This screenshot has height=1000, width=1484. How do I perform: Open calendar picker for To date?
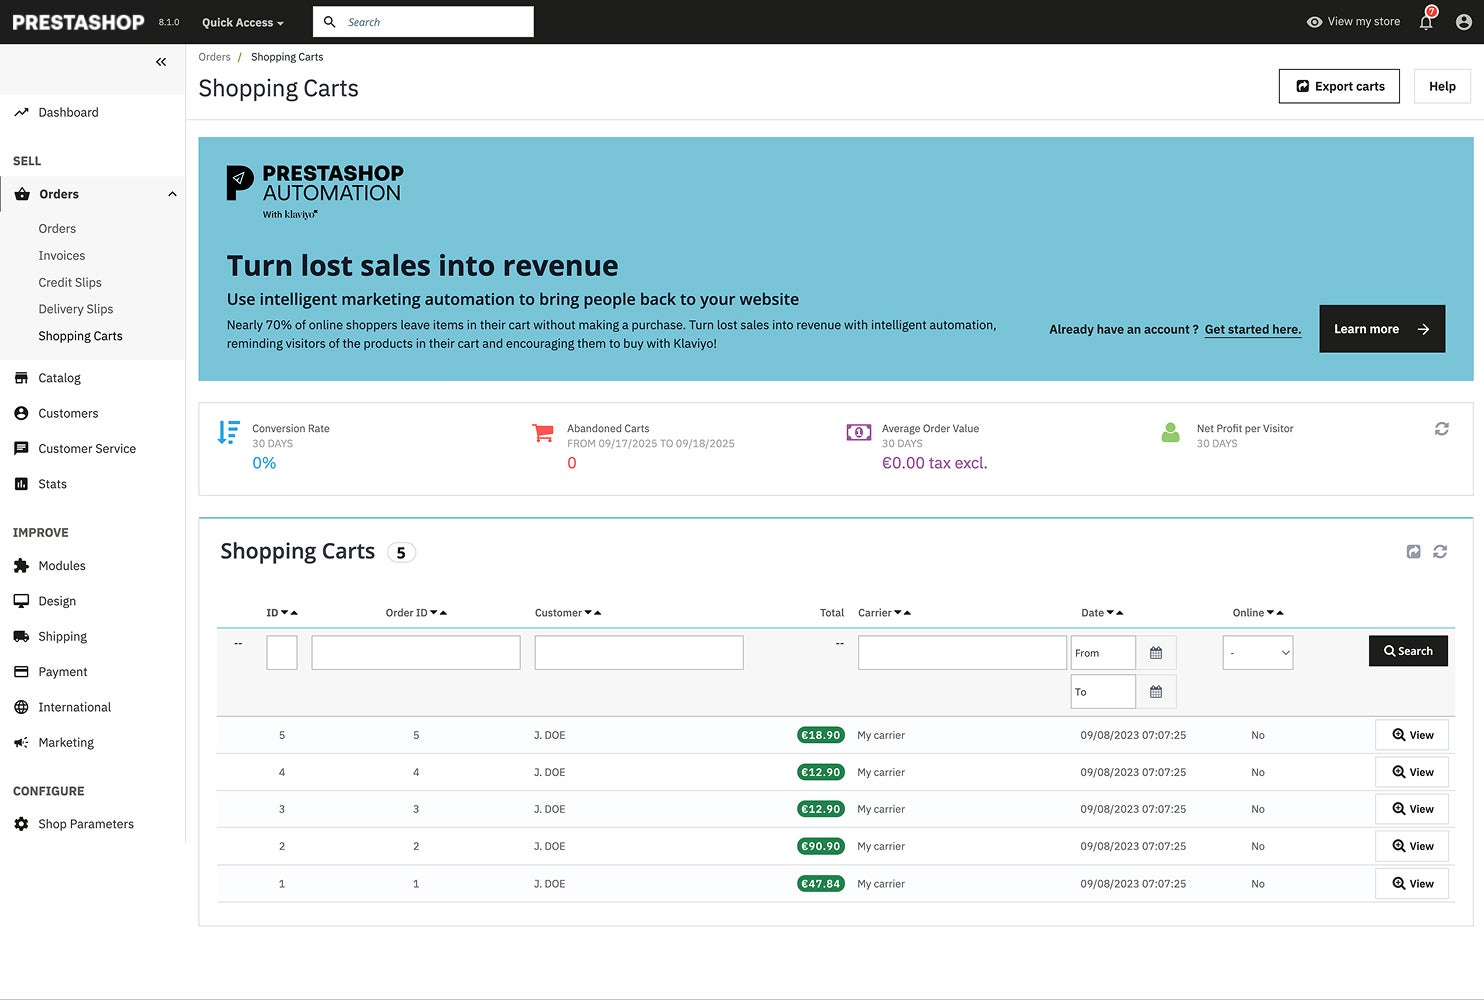coord(1156,692)
